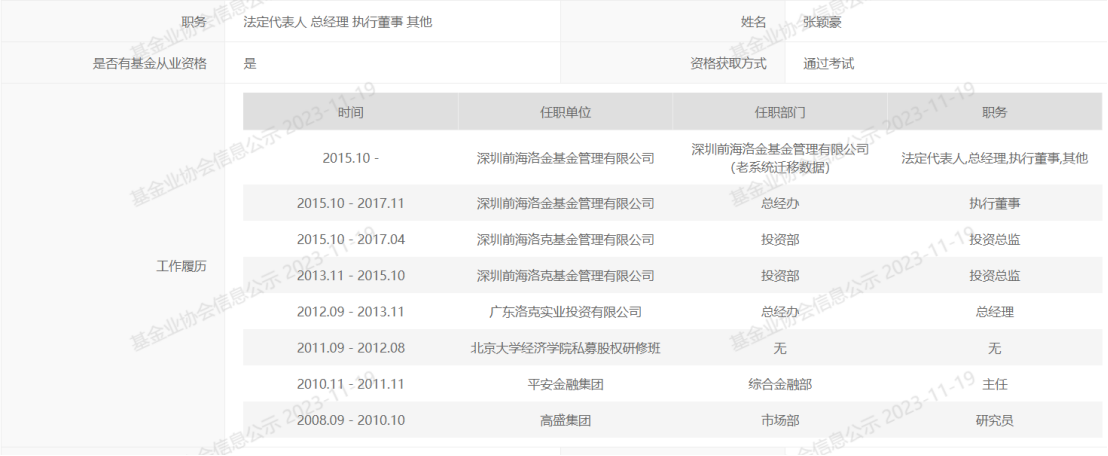This screenshot has height=456, width=1108.
Task: Select the 执行董事 position cell
Action: click(995, 204)
